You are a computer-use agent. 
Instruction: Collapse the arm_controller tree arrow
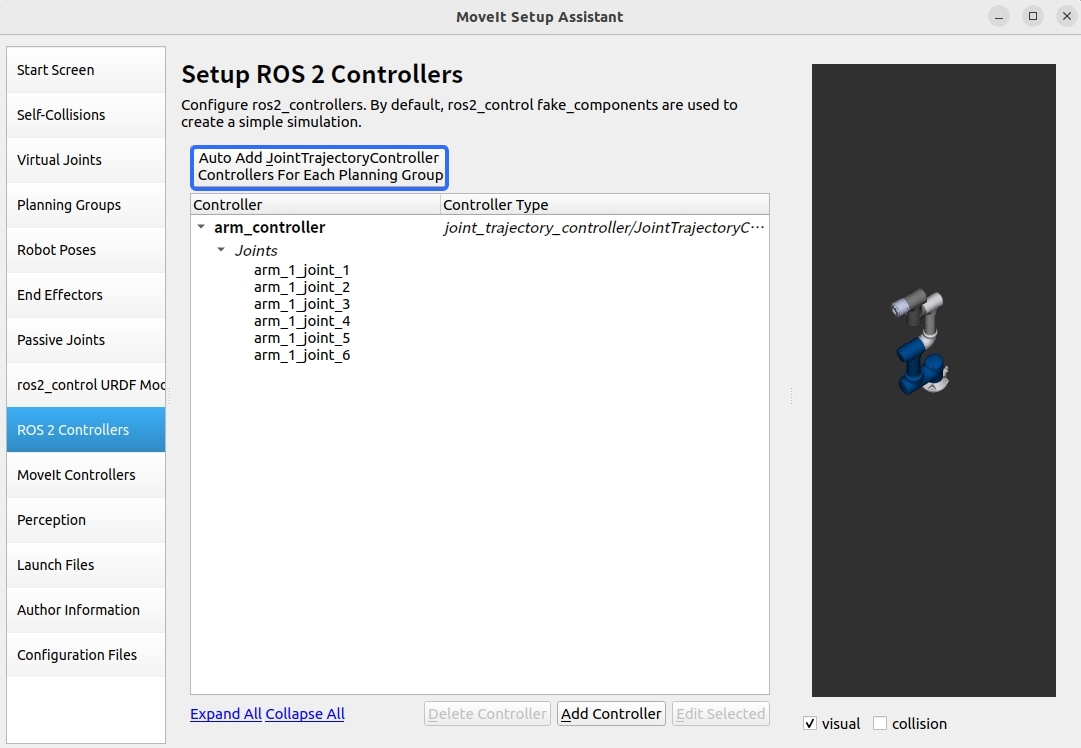pos(201,227)
